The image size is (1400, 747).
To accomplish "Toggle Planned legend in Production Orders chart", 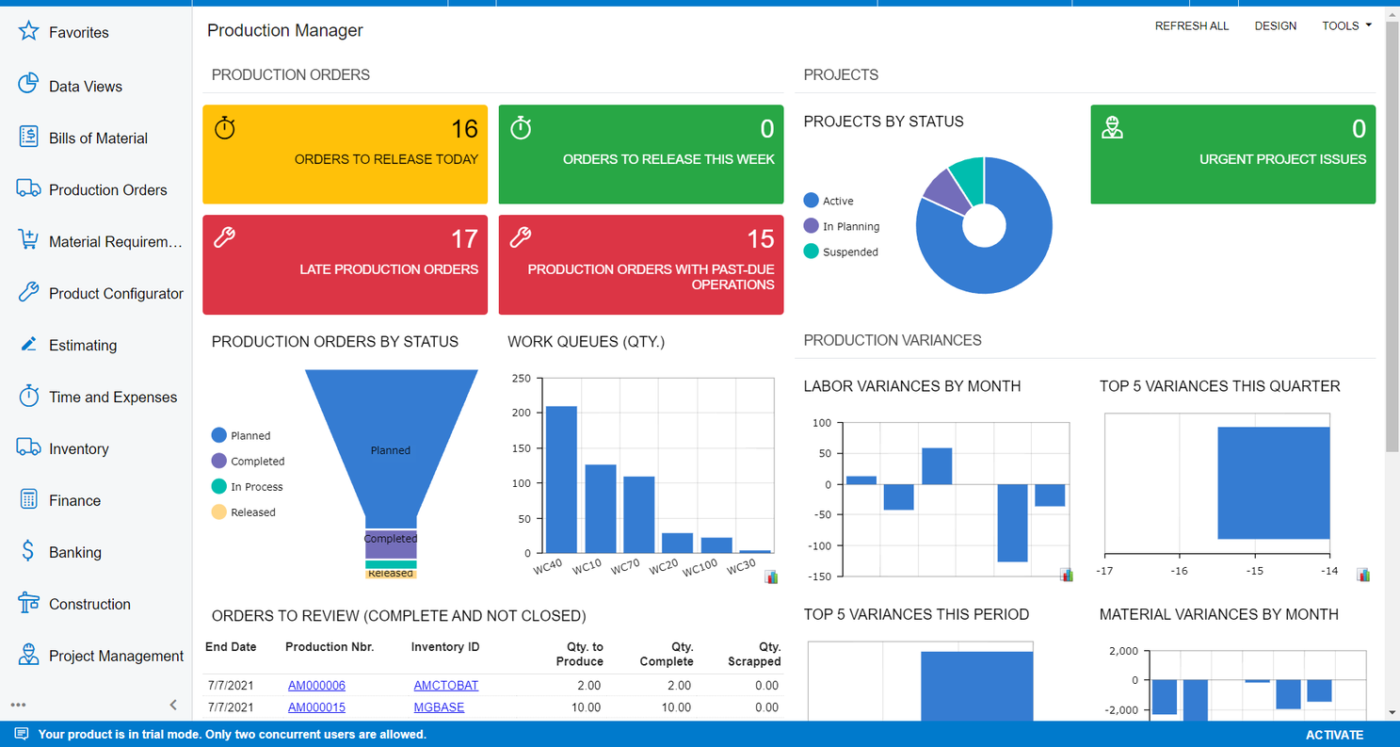I will (219, 436).
